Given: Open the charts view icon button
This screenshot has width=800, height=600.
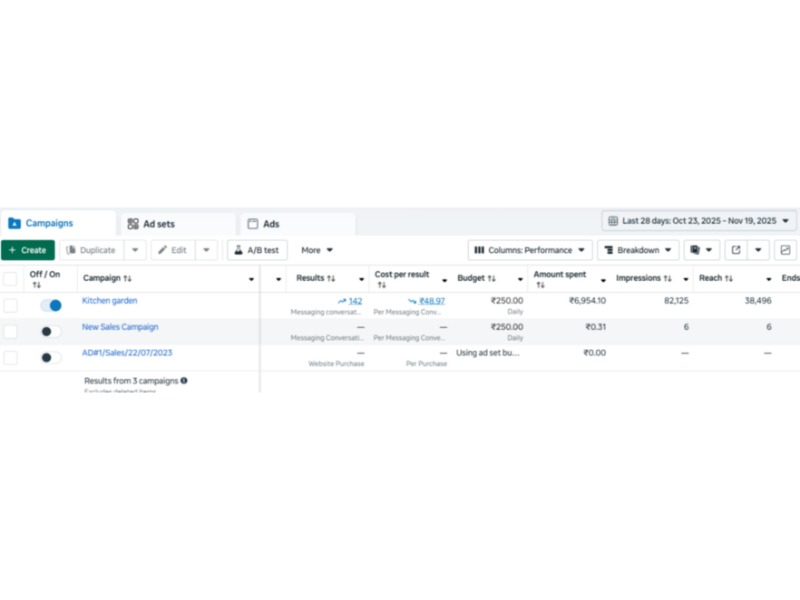Looking at the screenshot, I should coord(785,250).
